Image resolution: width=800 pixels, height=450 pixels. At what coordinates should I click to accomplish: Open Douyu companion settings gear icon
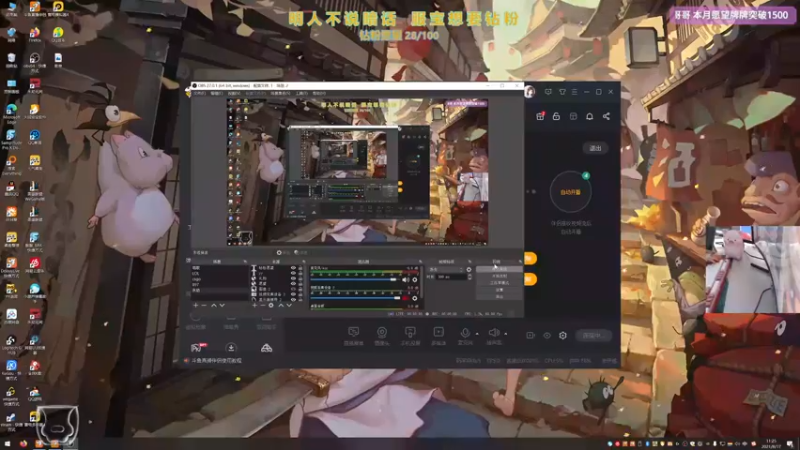pos(563,335)
